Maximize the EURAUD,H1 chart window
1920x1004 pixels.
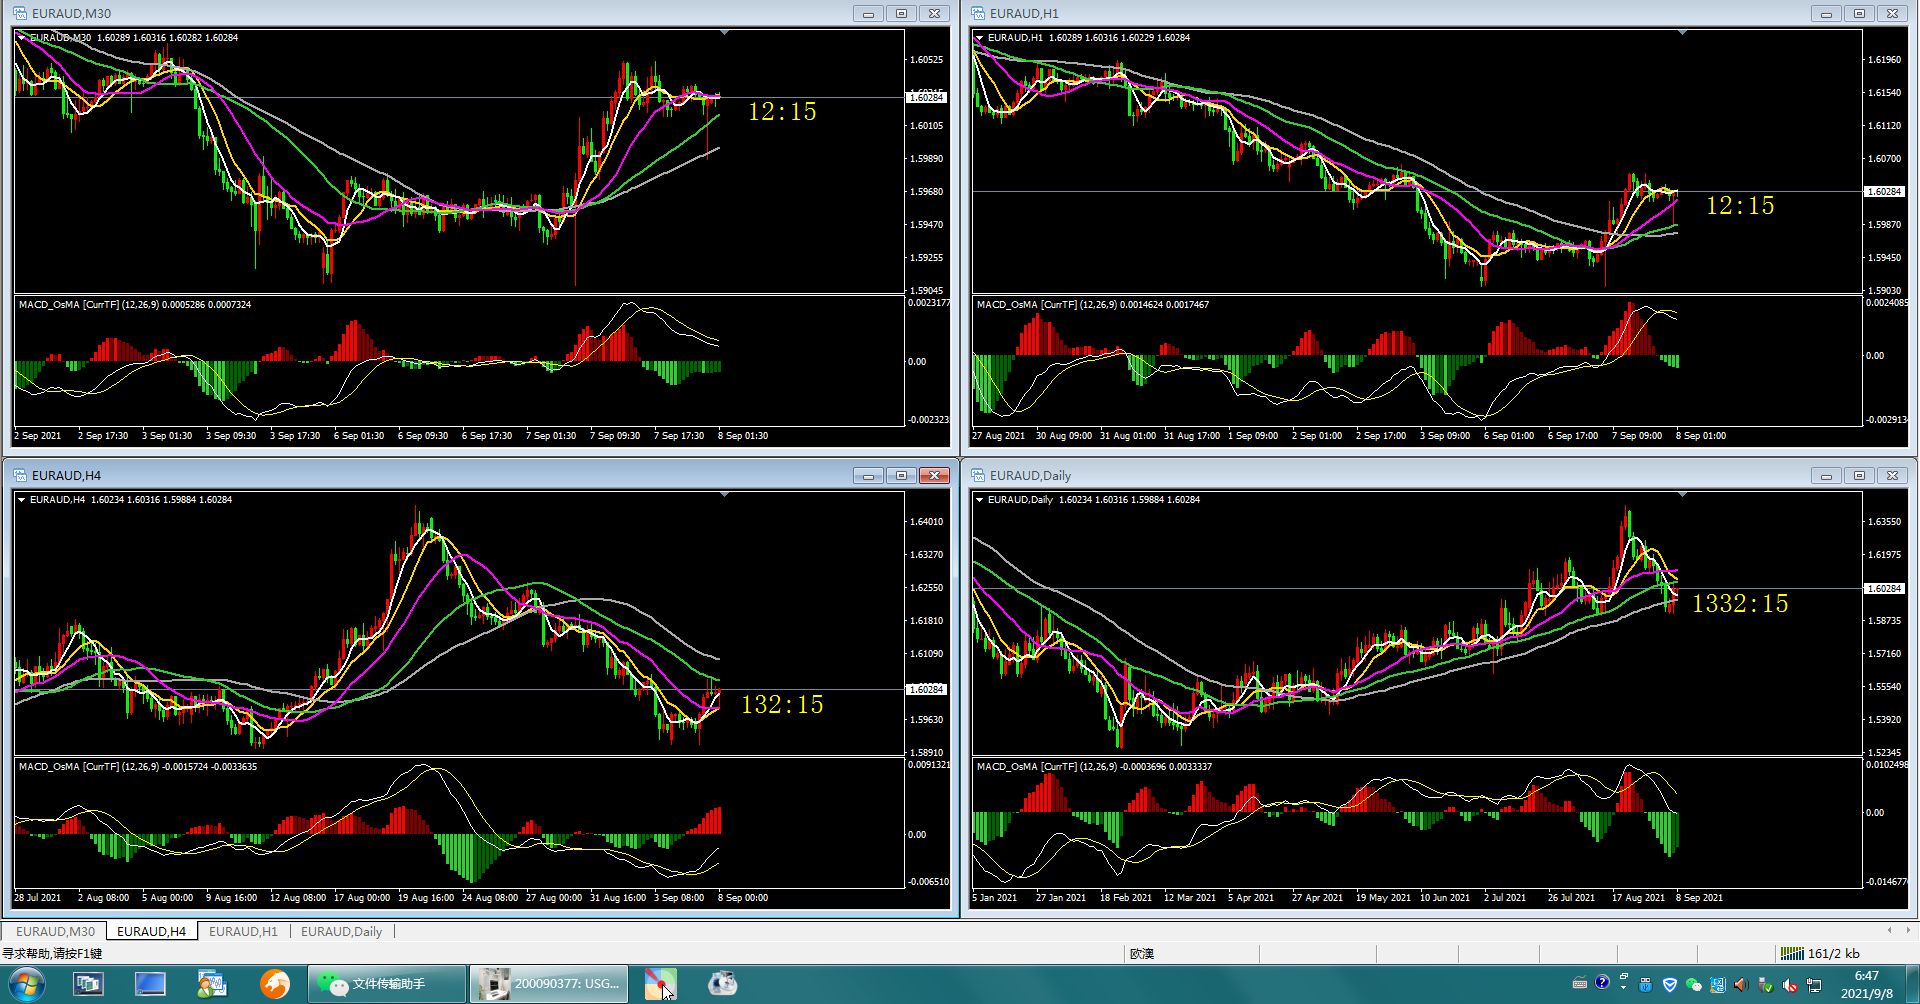point(1859,13)
